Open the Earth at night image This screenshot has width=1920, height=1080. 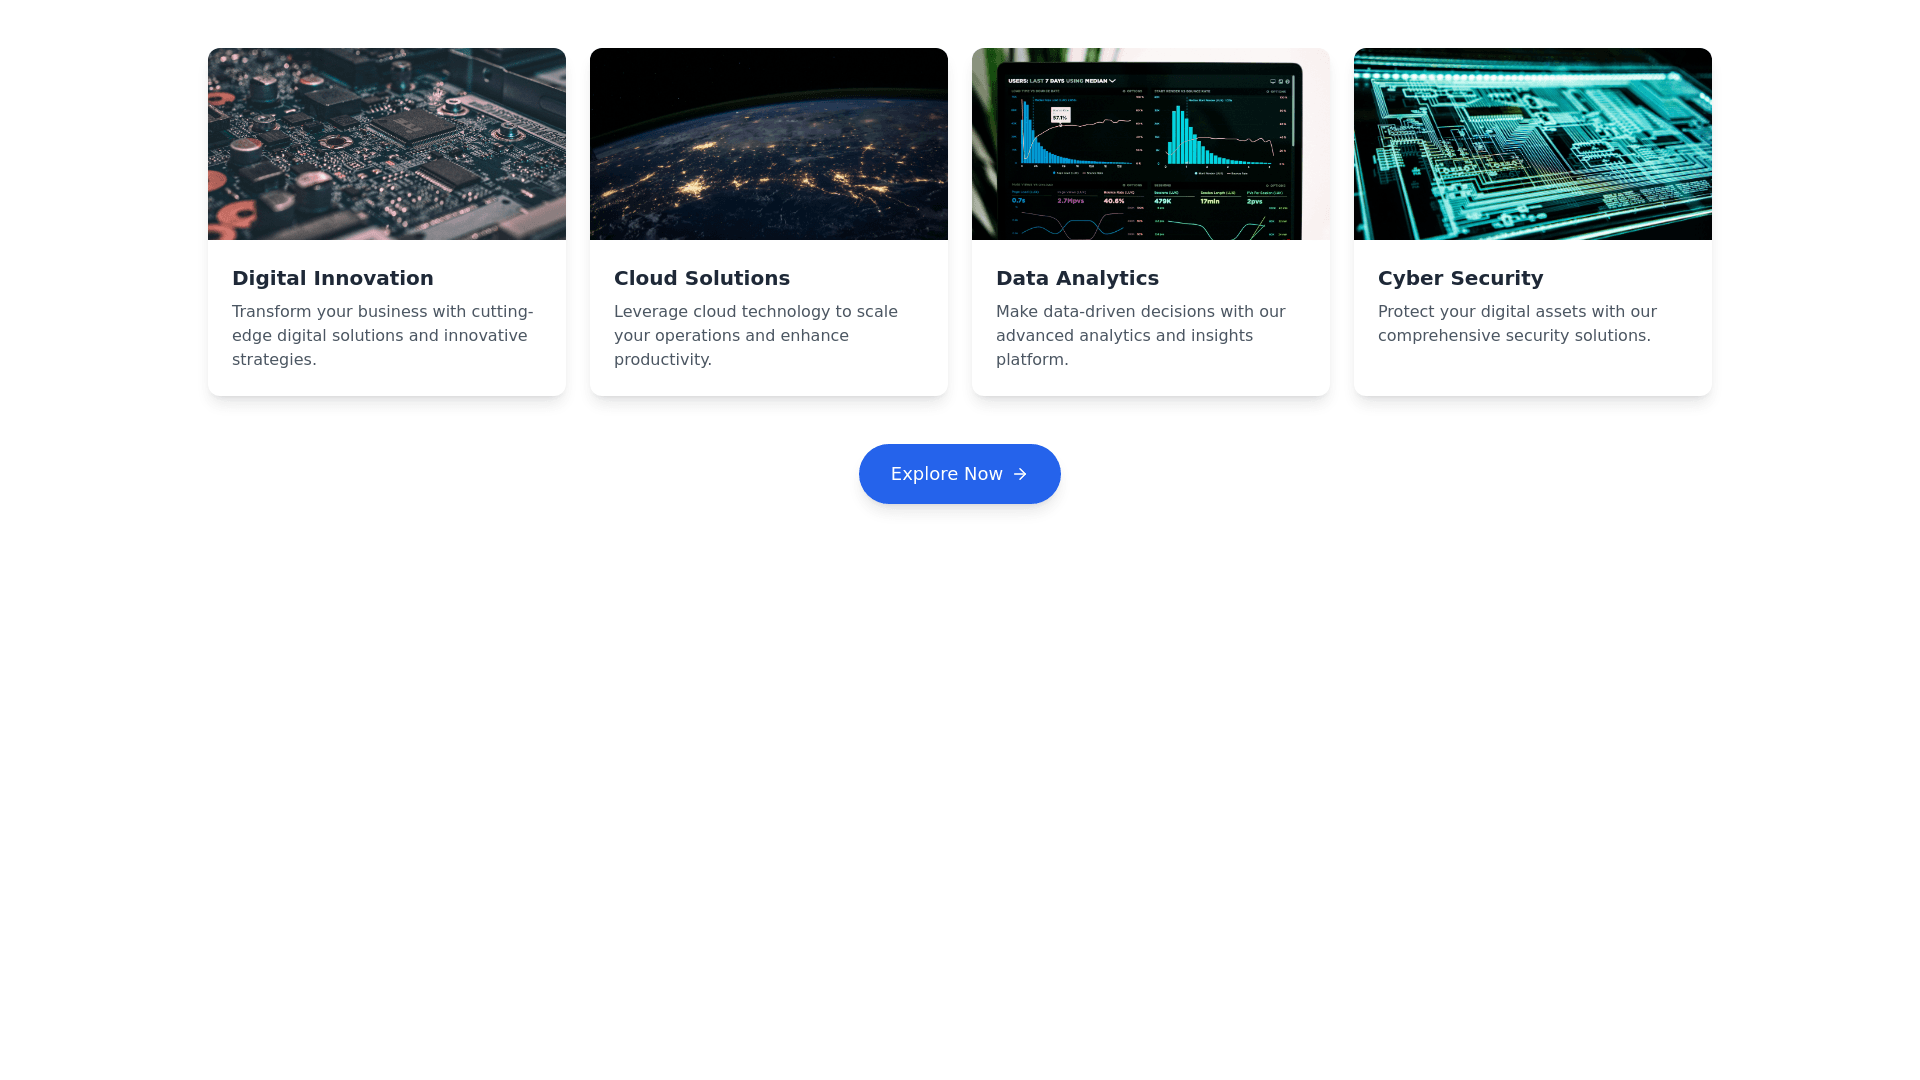(x=769, y=144)
